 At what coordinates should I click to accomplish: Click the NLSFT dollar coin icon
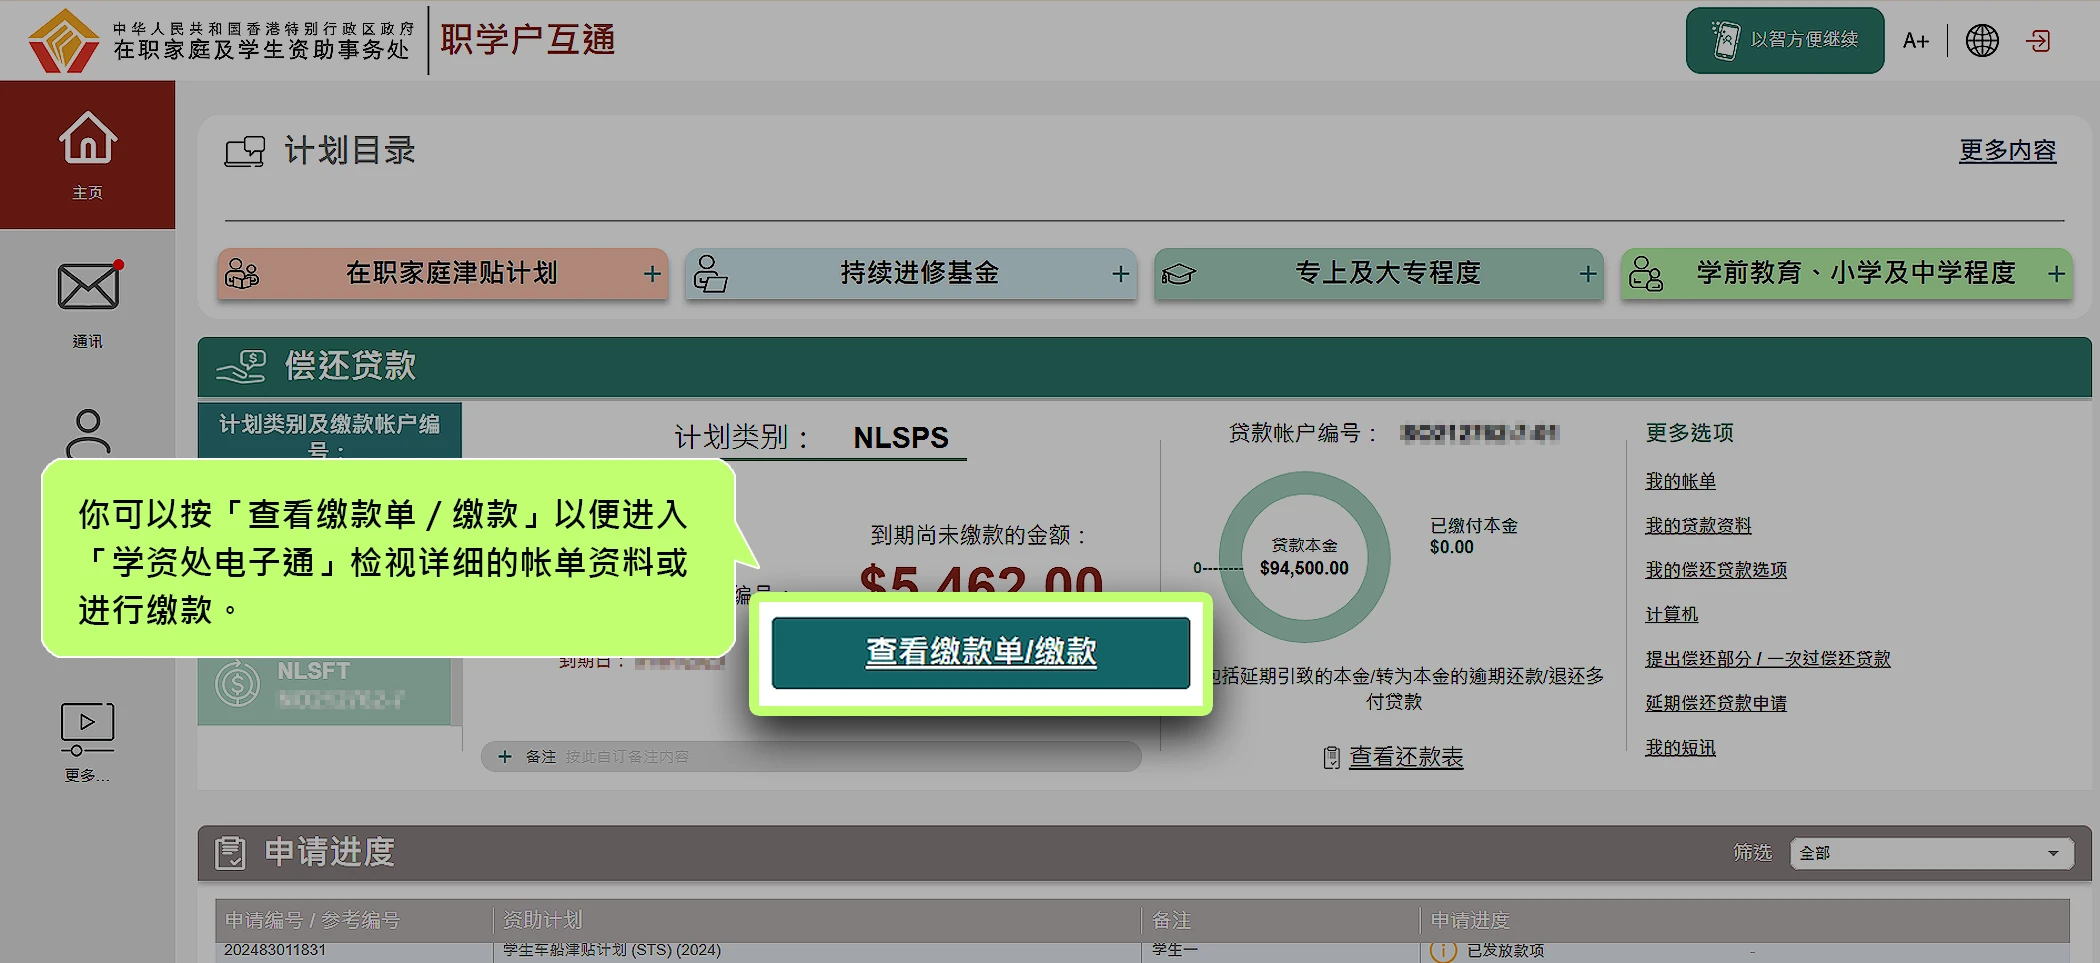(238, 684)
